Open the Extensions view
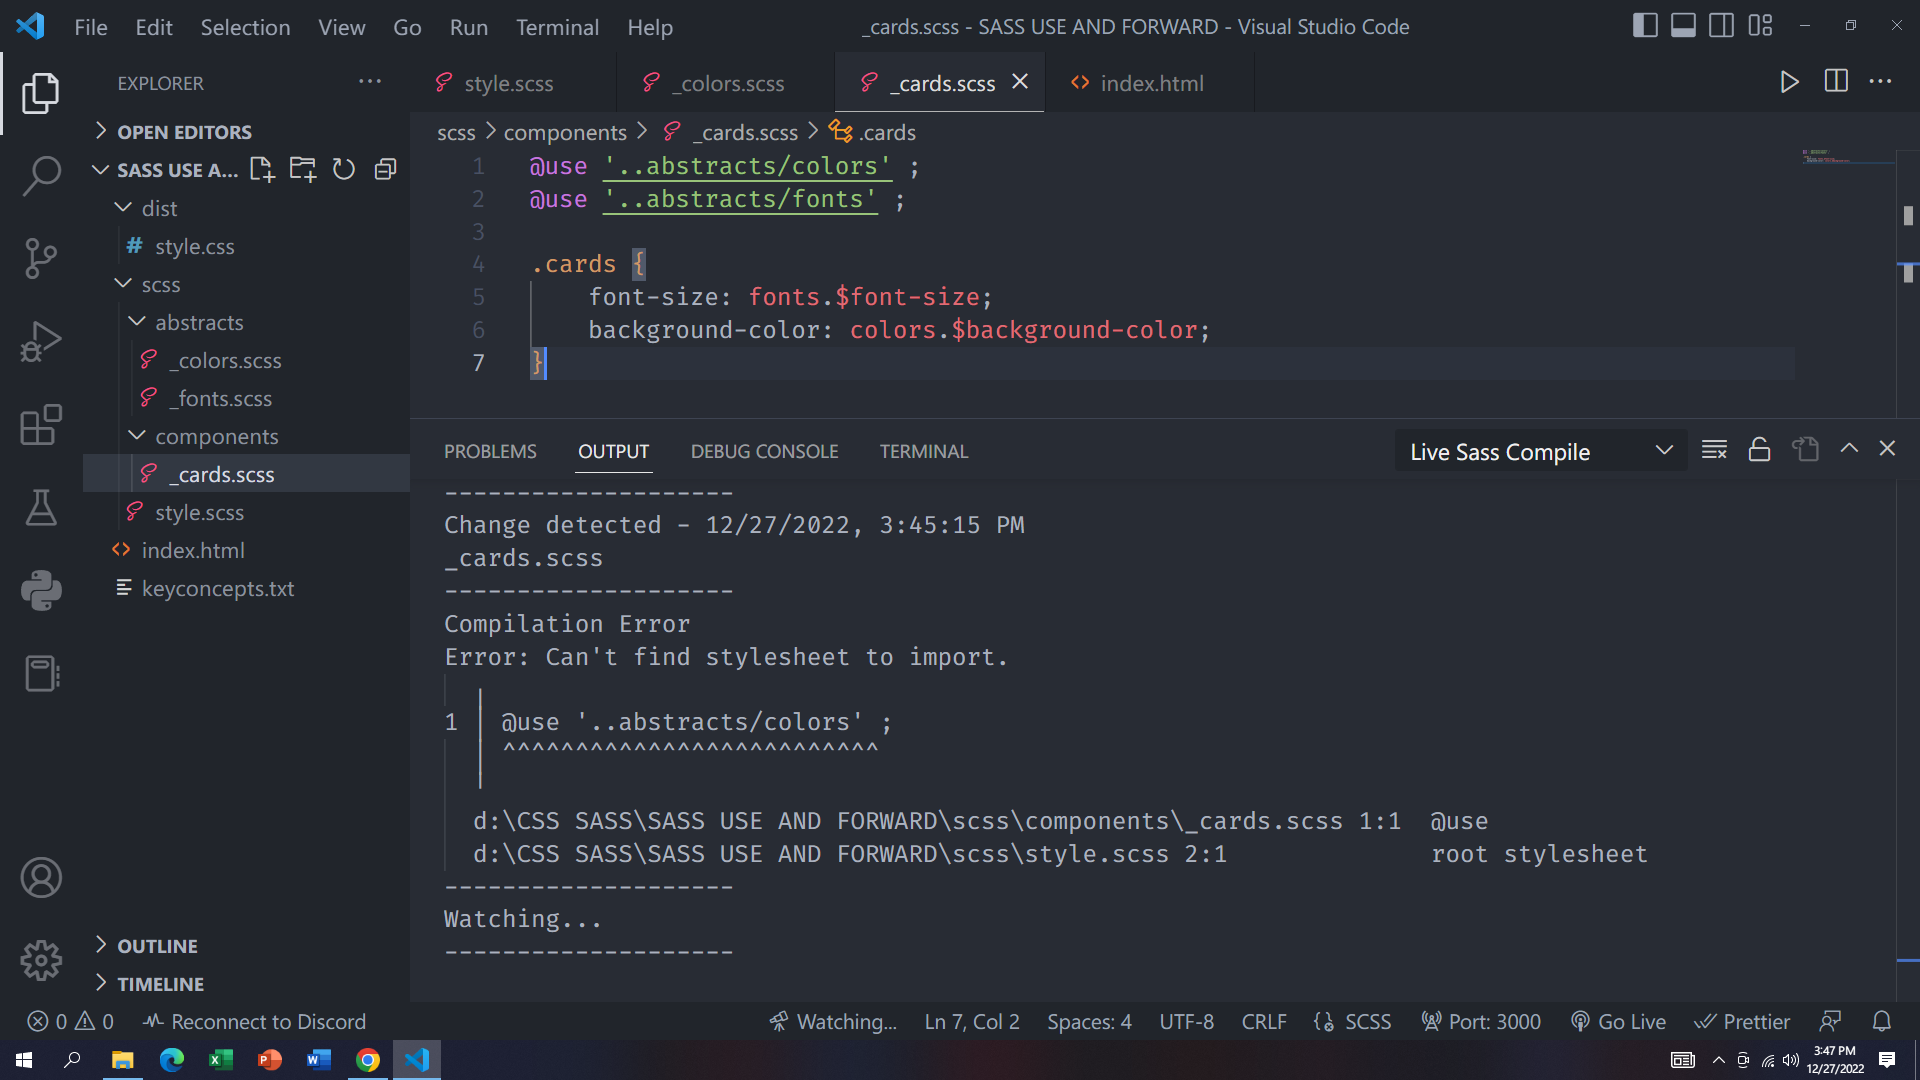Viewport: 1920px width, 1080px height. click(x=41, y=425)
